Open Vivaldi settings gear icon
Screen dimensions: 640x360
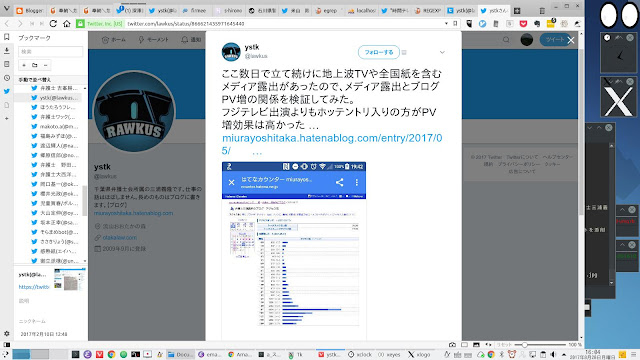pos(7,333)
